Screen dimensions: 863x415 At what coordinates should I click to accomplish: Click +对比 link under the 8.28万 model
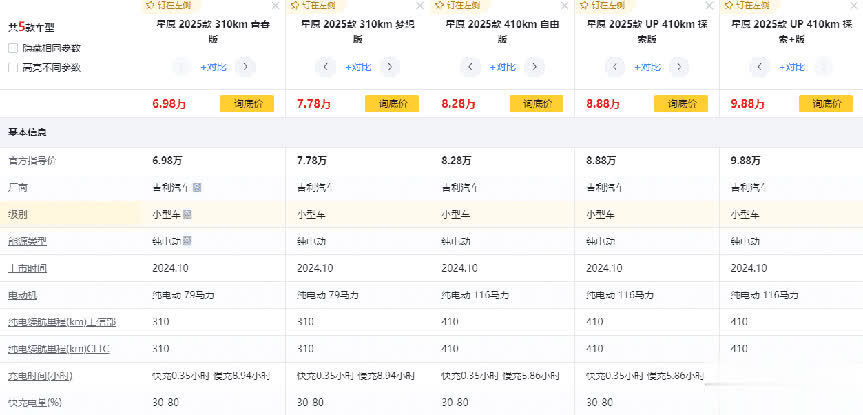click(503, 67)
